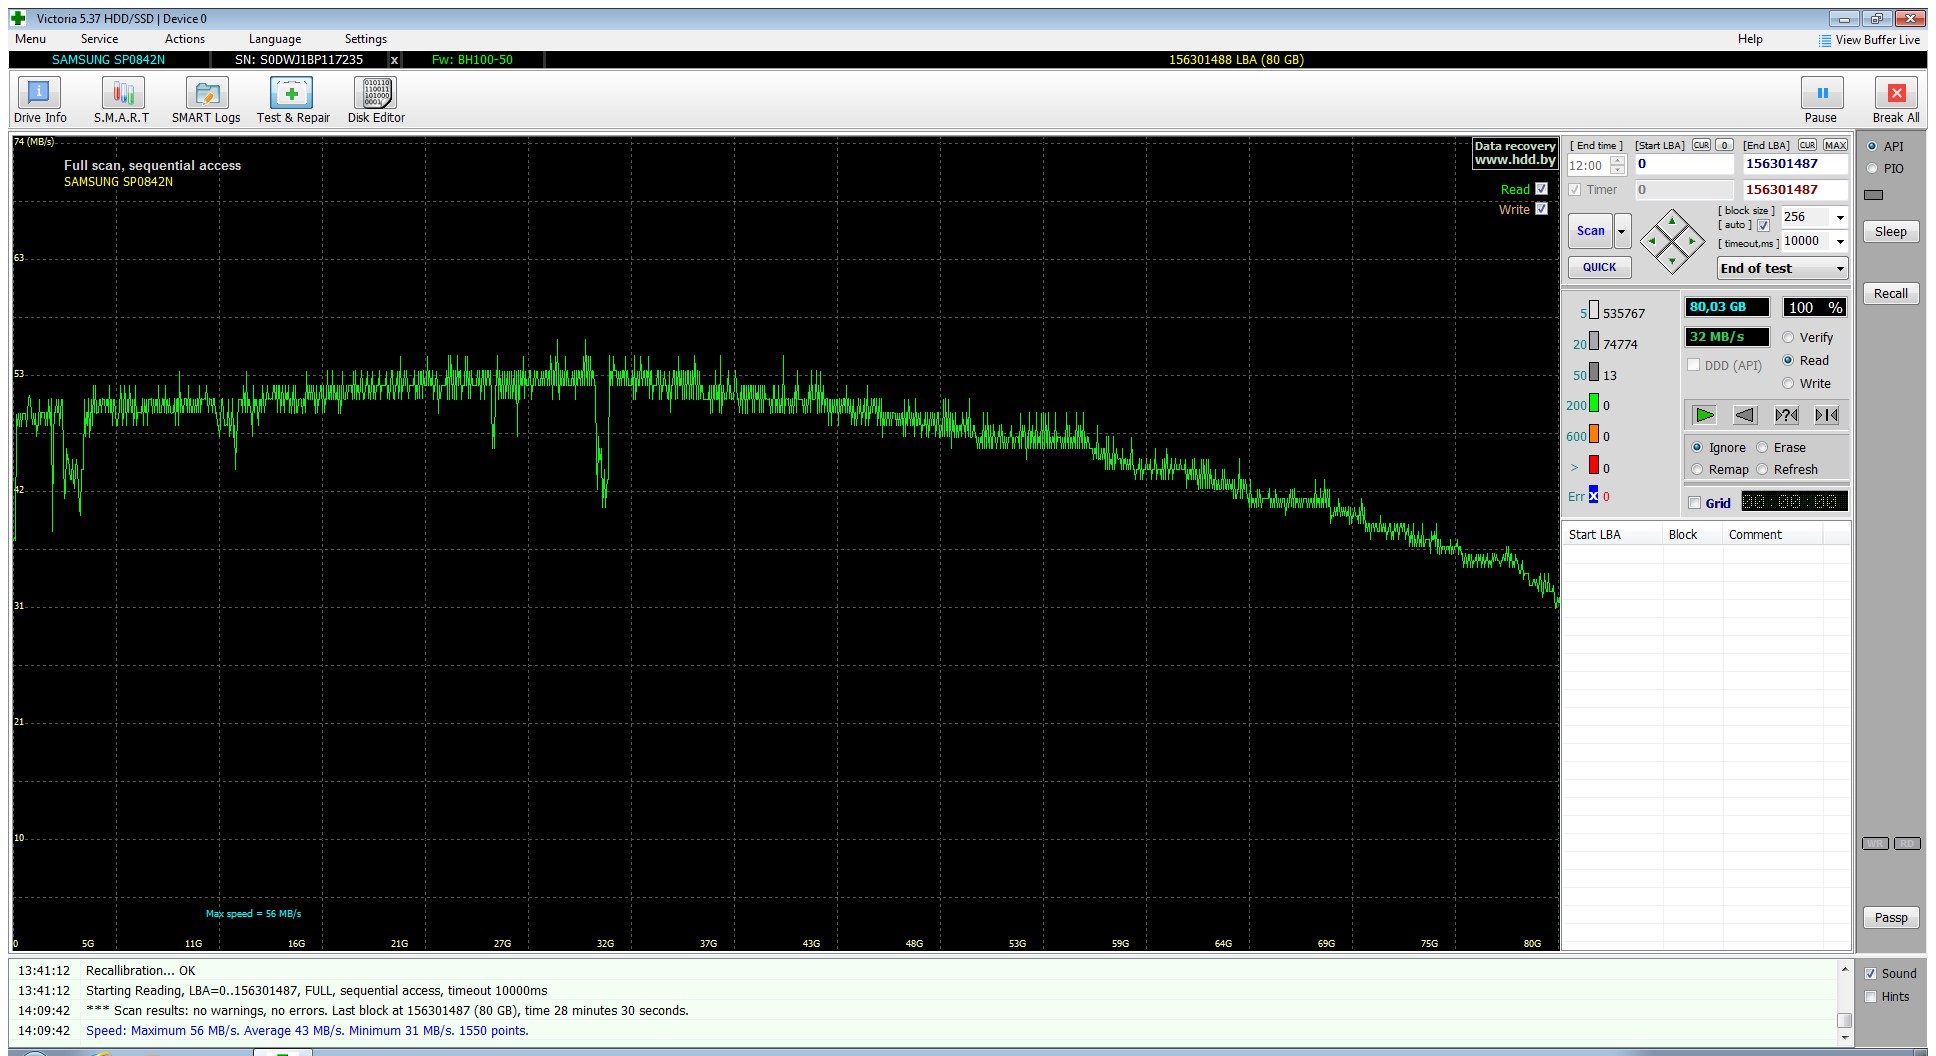The width and height of the screenshot is (1936, 1056).
Task: Start scan with the green play arrow
Action: (1705, 415)
